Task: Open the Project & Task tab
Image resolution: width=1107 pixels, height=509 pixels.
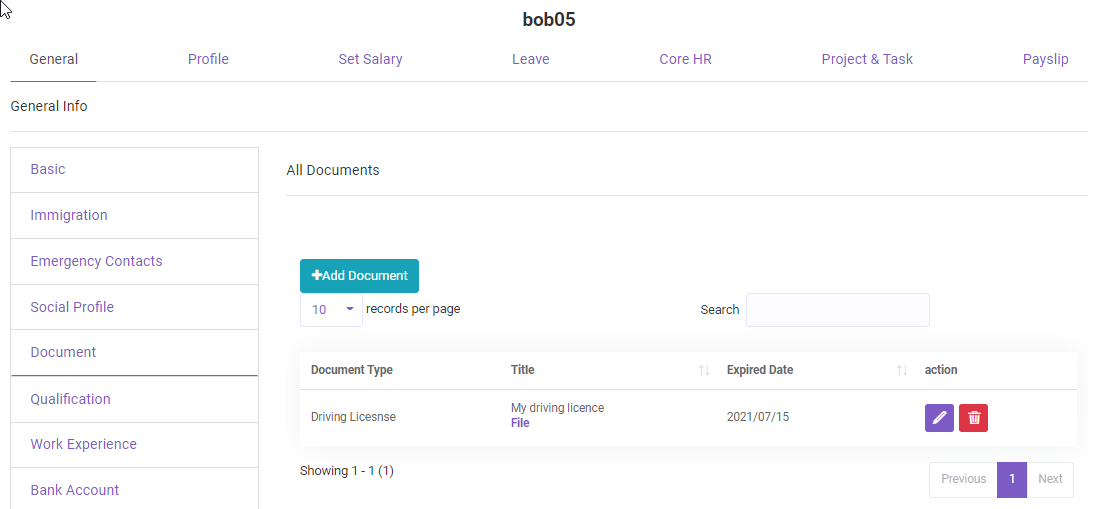Action: point(867,59)
